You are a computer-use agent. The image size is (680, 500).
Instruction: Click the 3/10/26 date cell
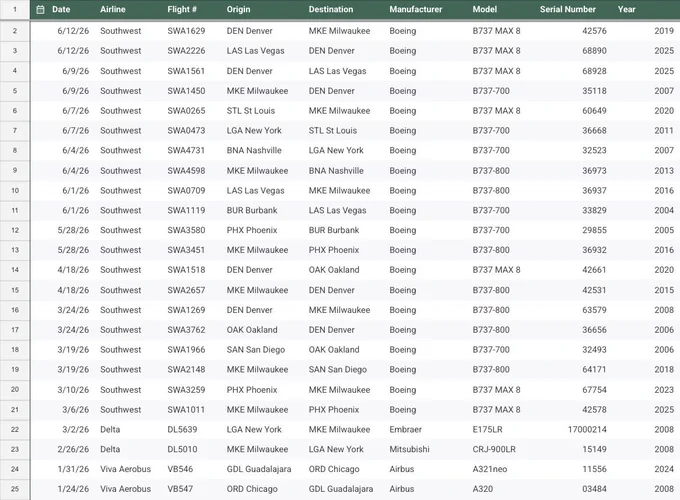(x=73, y=389)
